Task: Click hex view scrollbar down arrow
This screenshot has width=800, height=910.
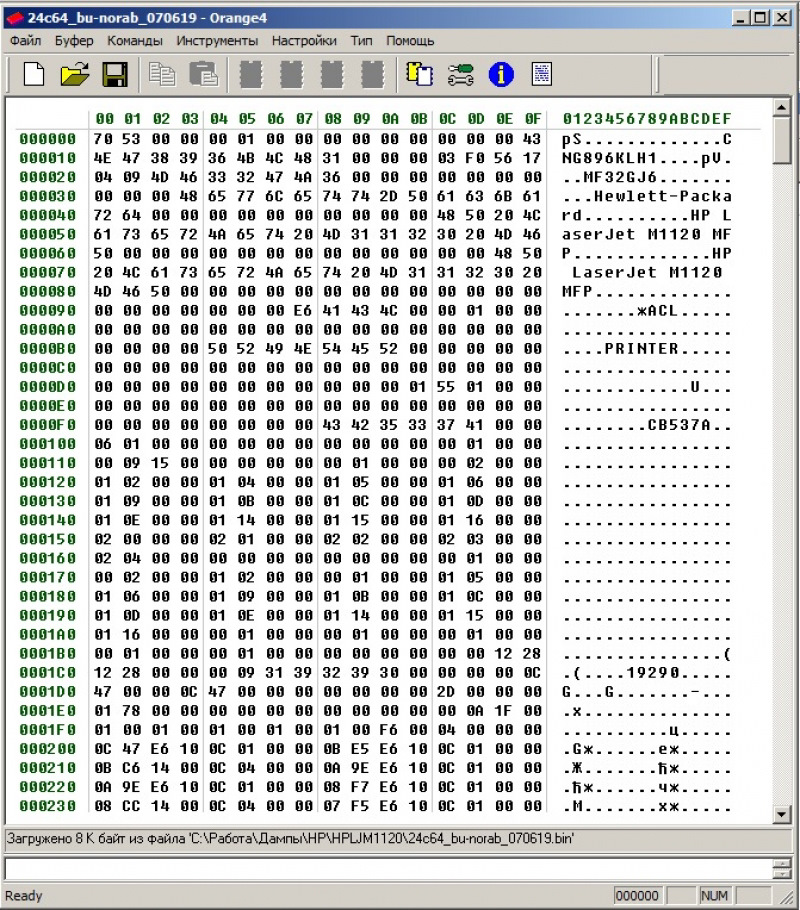Action: pos(782,814)
